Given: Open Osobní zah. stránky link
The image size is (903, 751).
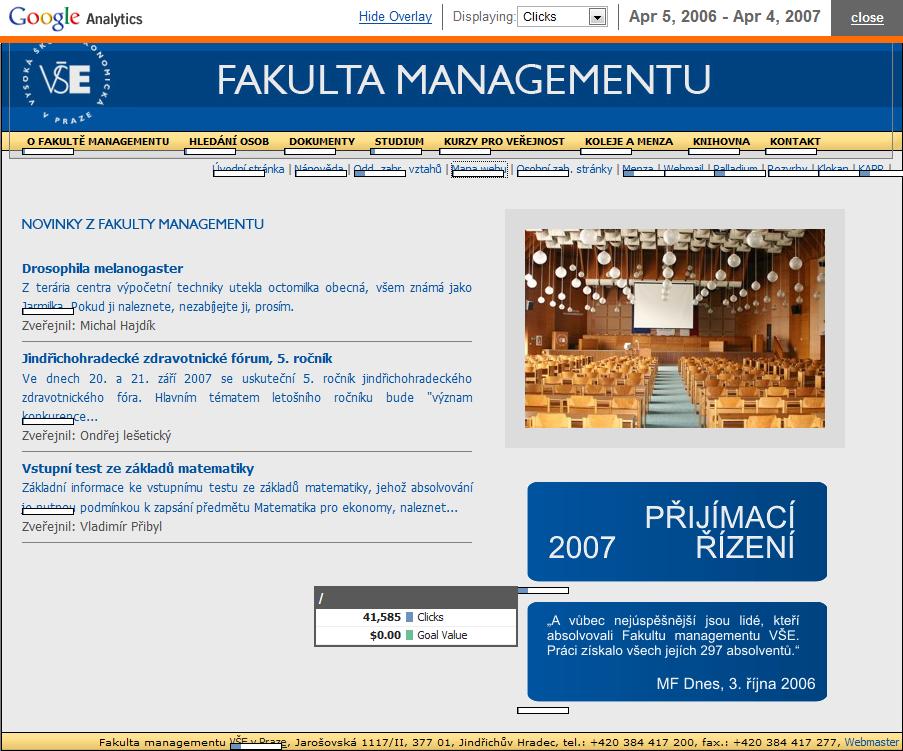Looking at the screenshot, I should tap(564, 169).
